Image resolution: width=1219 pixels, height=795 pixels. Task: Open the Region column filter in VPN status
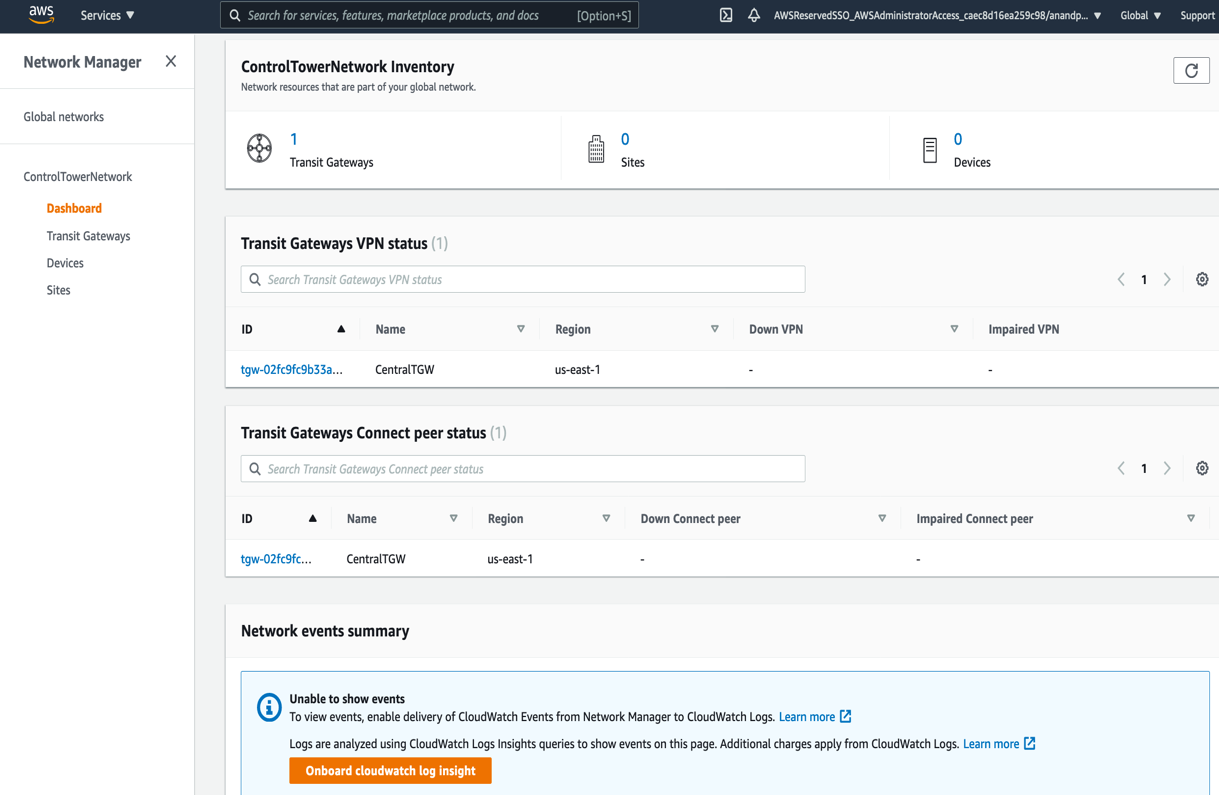tap(715, 328)
